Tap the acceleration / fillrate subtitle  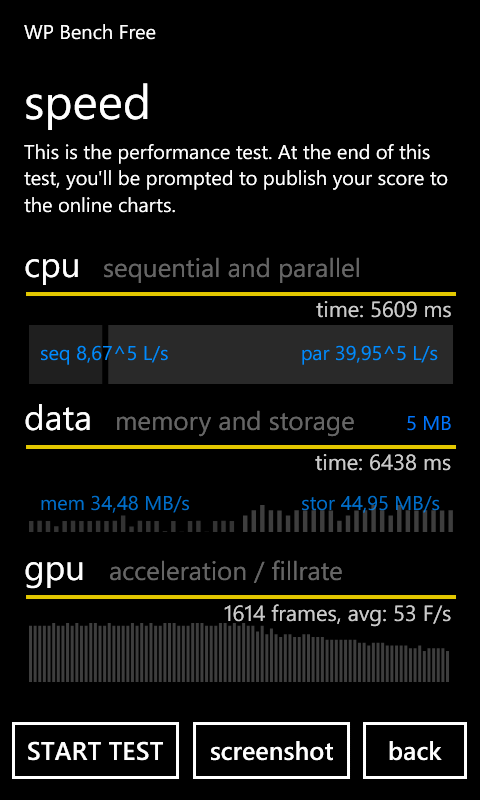point(225,572)
